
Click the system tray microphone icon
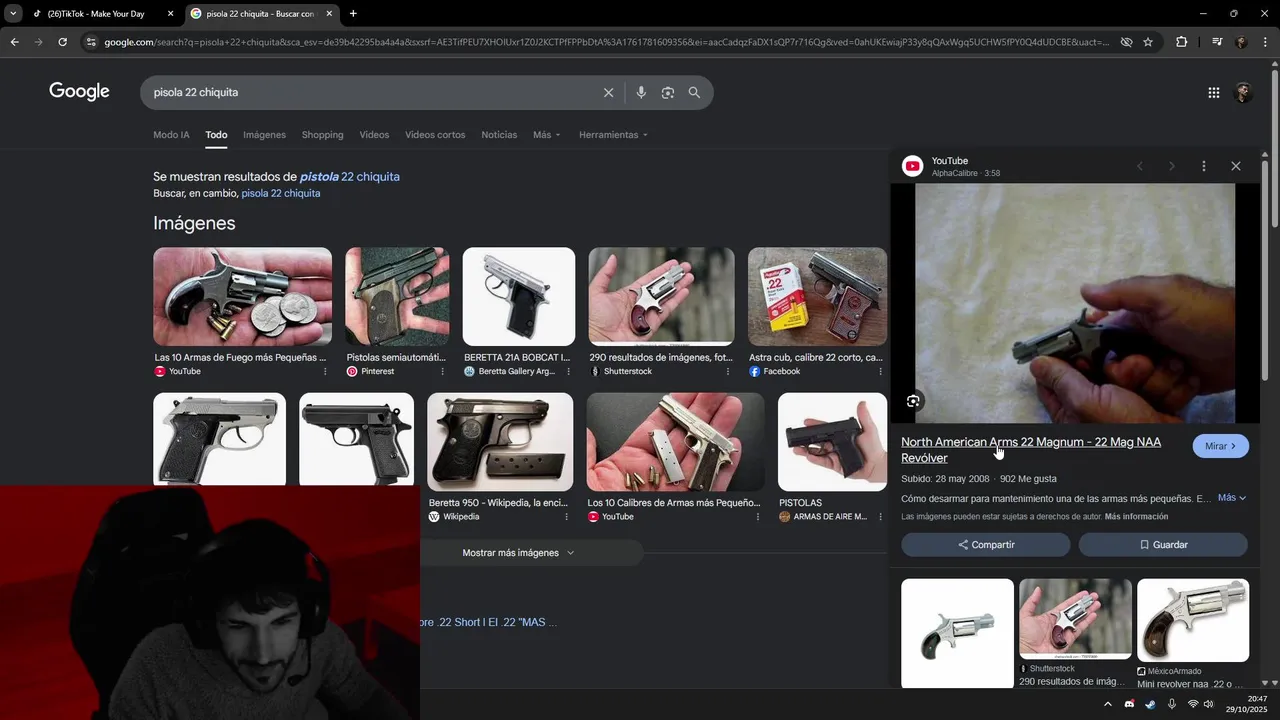[x=1171, y=704]
